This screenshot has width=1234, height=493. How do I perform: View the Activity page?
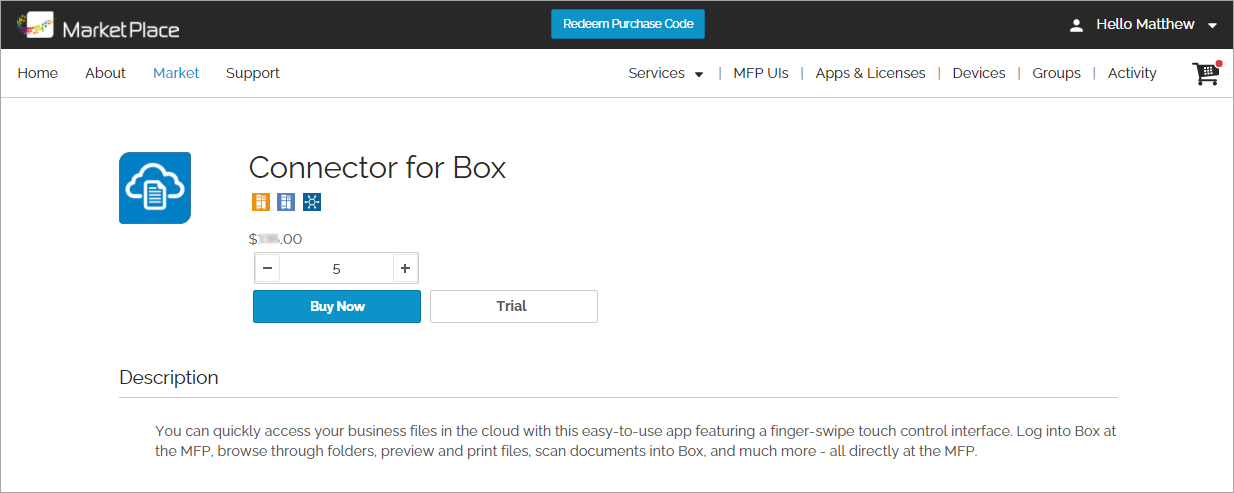tap(1132, 73)
